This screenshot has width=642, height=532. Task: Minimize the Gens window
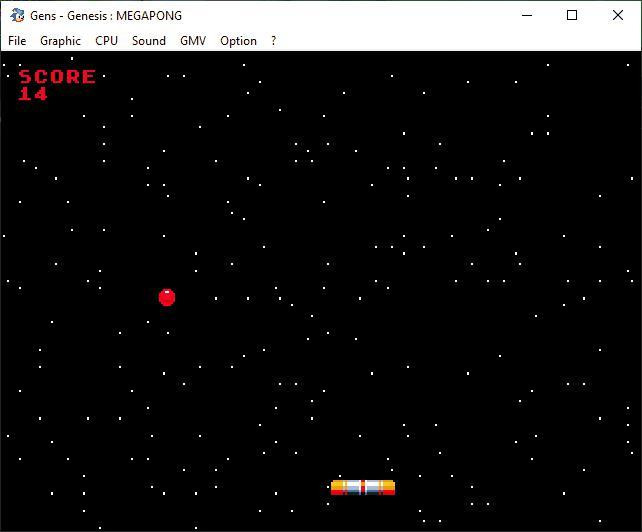(527, 16)
